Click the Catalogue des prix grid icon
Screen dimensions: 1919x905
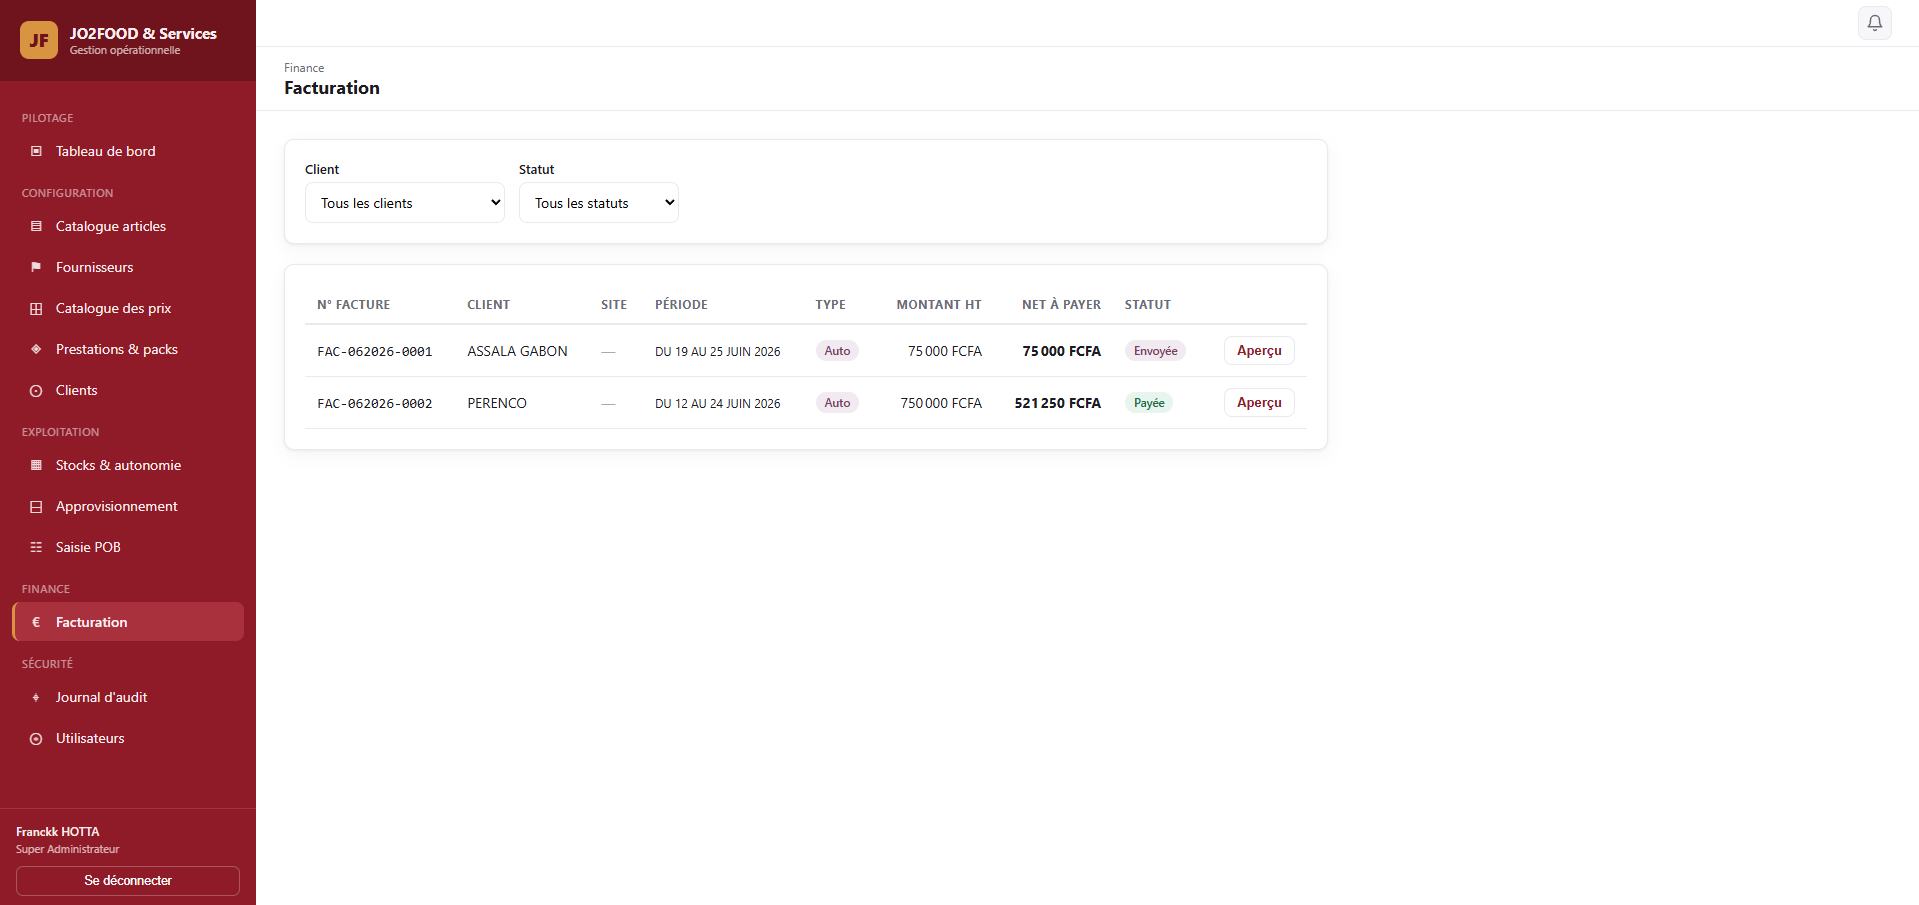click(x=36, y=308)
